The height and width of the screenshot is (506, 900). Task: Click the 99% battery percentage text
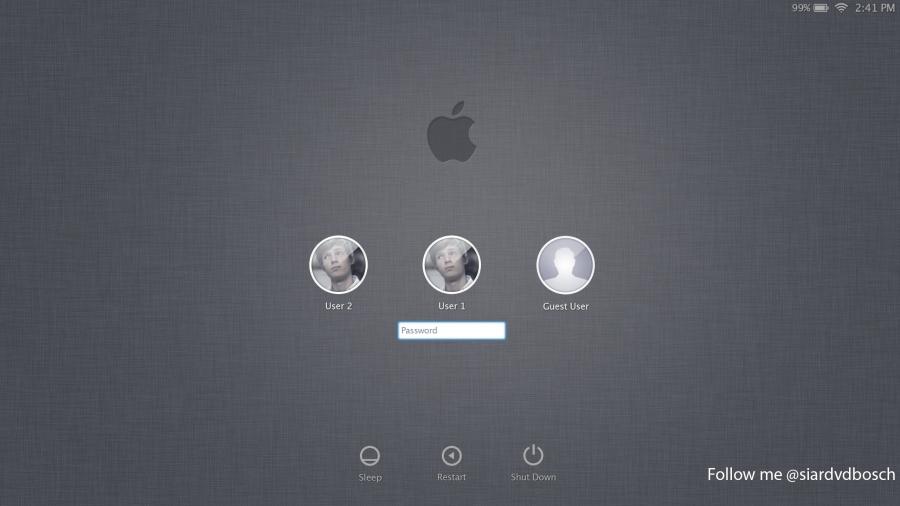(801, 8)
